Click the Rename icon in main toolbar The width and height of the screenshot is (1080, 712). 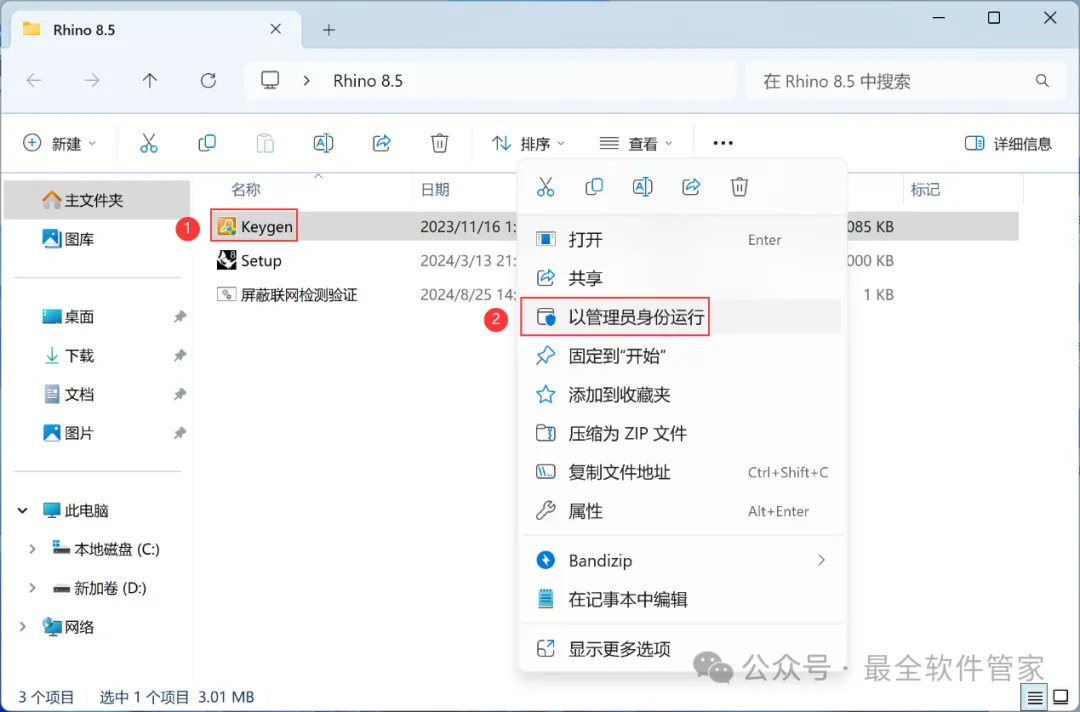323,143
